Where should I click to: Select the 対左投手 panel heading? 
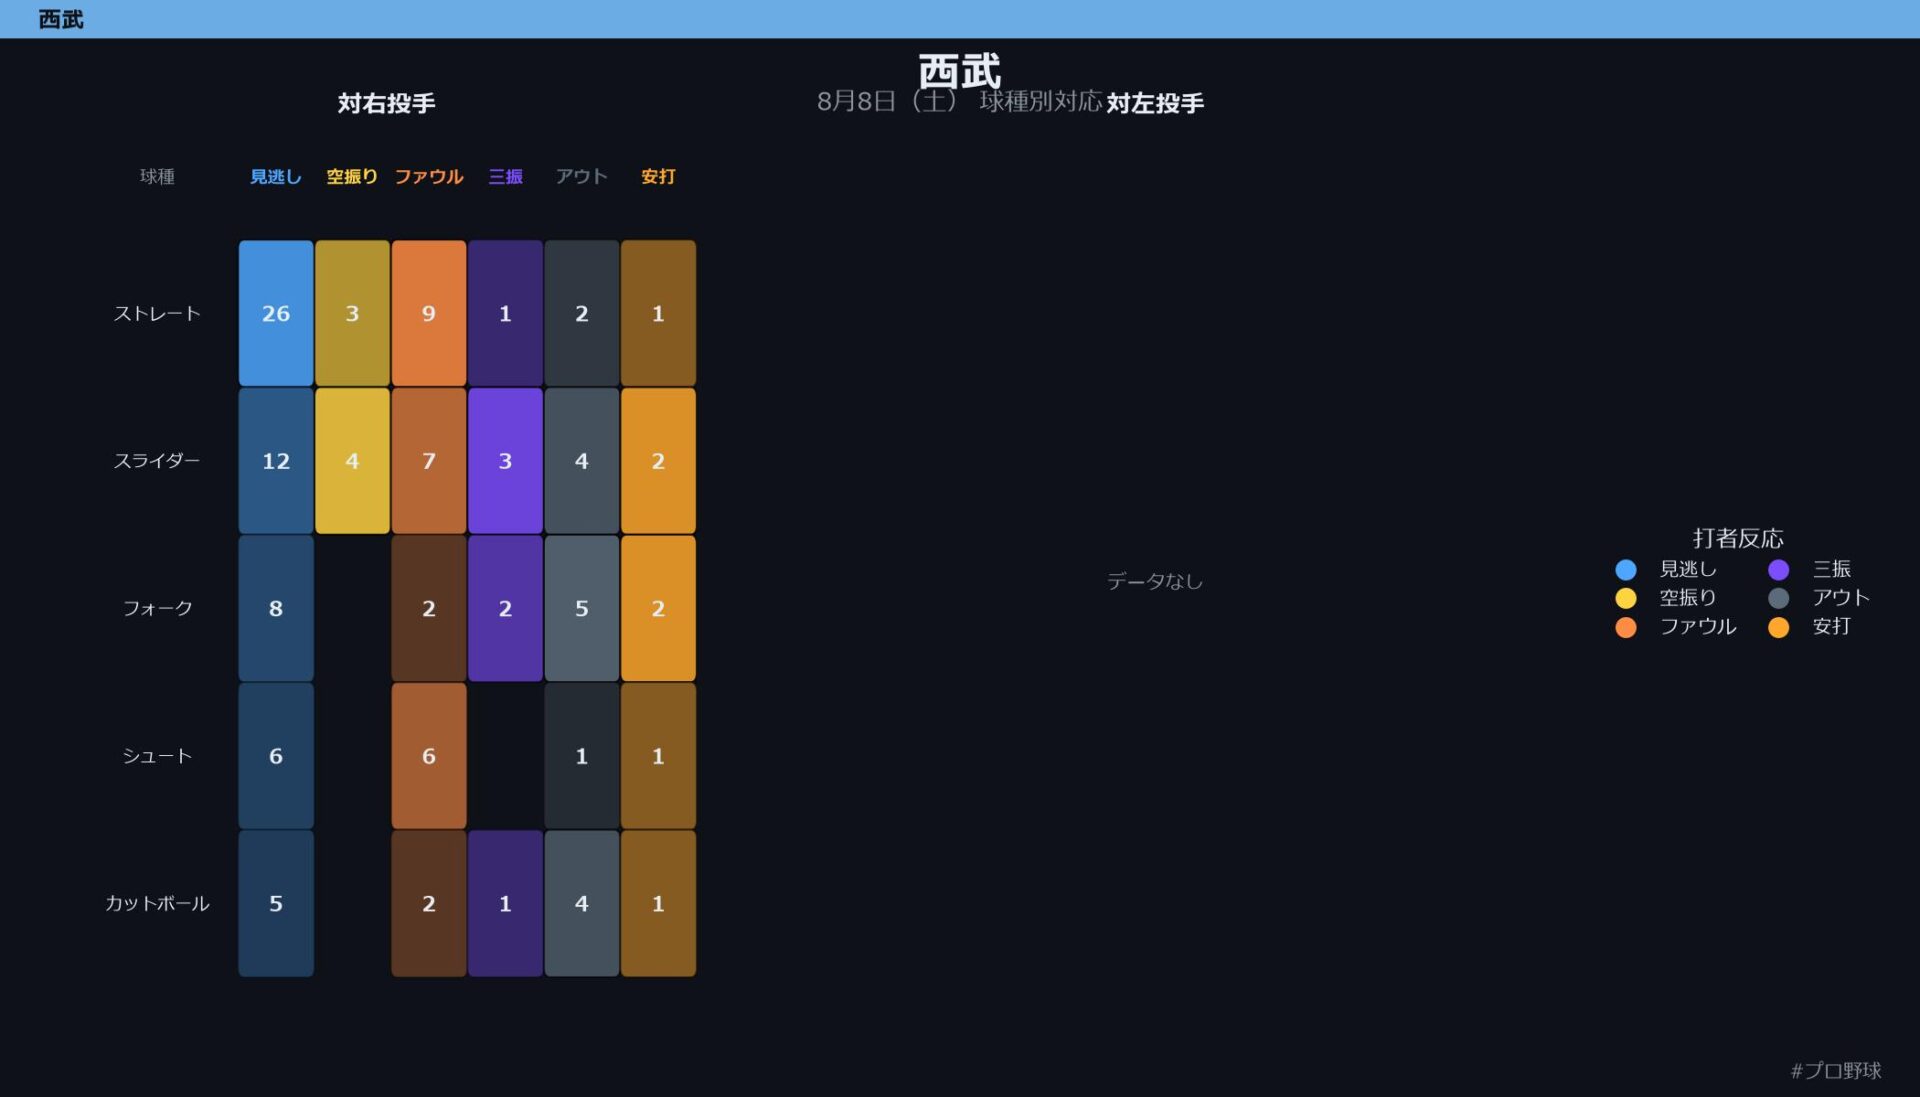[x=1155, y=103]
